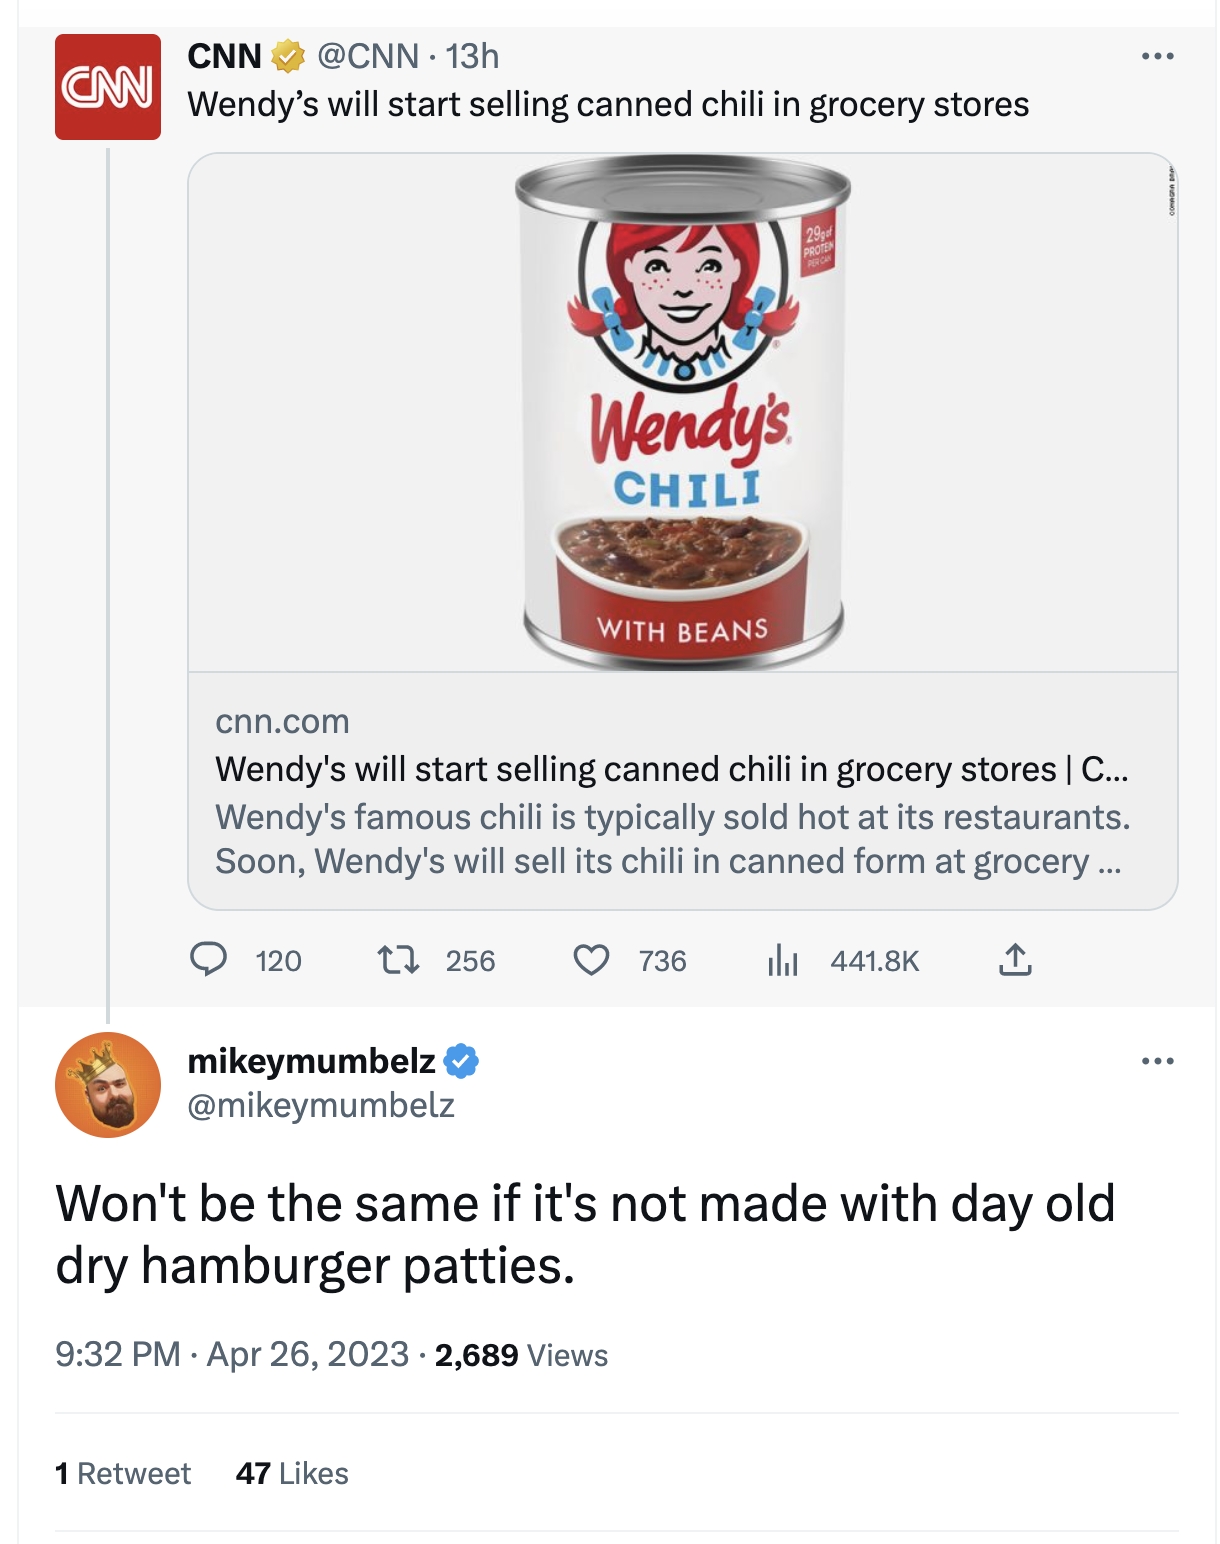This screenshot has height=1544, width=1220.
Task: View who liked the 47 Likes
Action: (291, 1474)
